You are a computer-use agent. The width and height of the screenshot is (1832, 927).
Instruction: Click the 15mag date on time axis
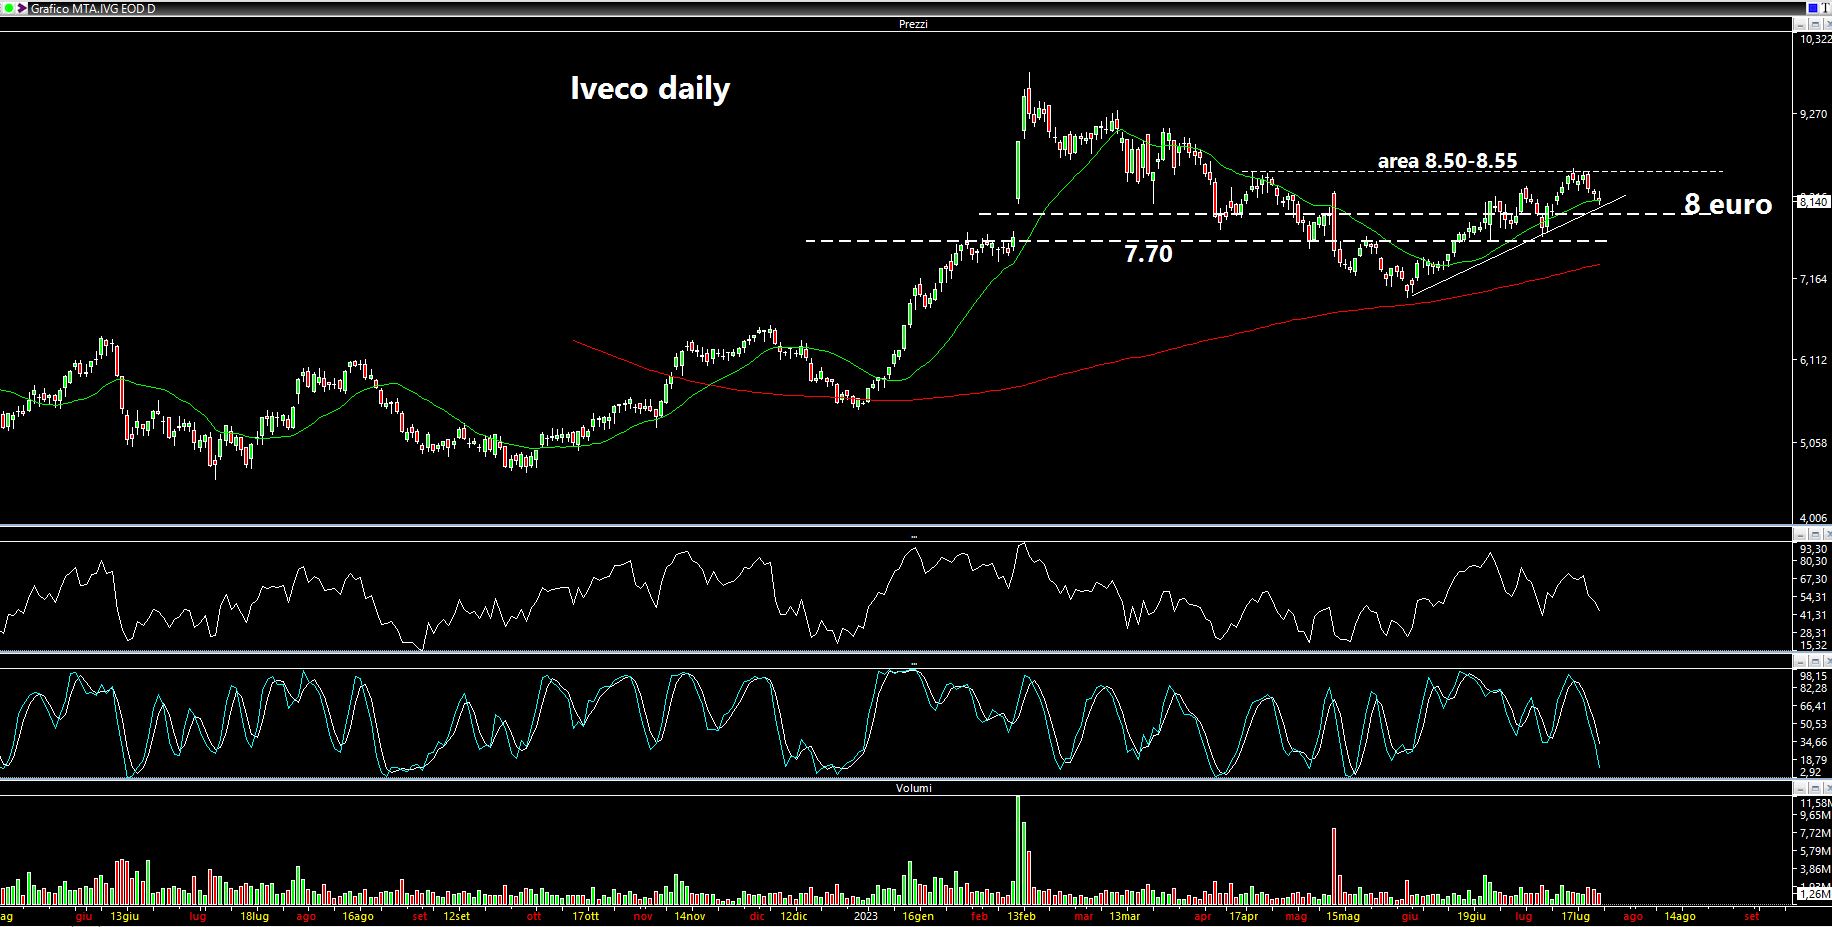click(x=1343, y=916)
